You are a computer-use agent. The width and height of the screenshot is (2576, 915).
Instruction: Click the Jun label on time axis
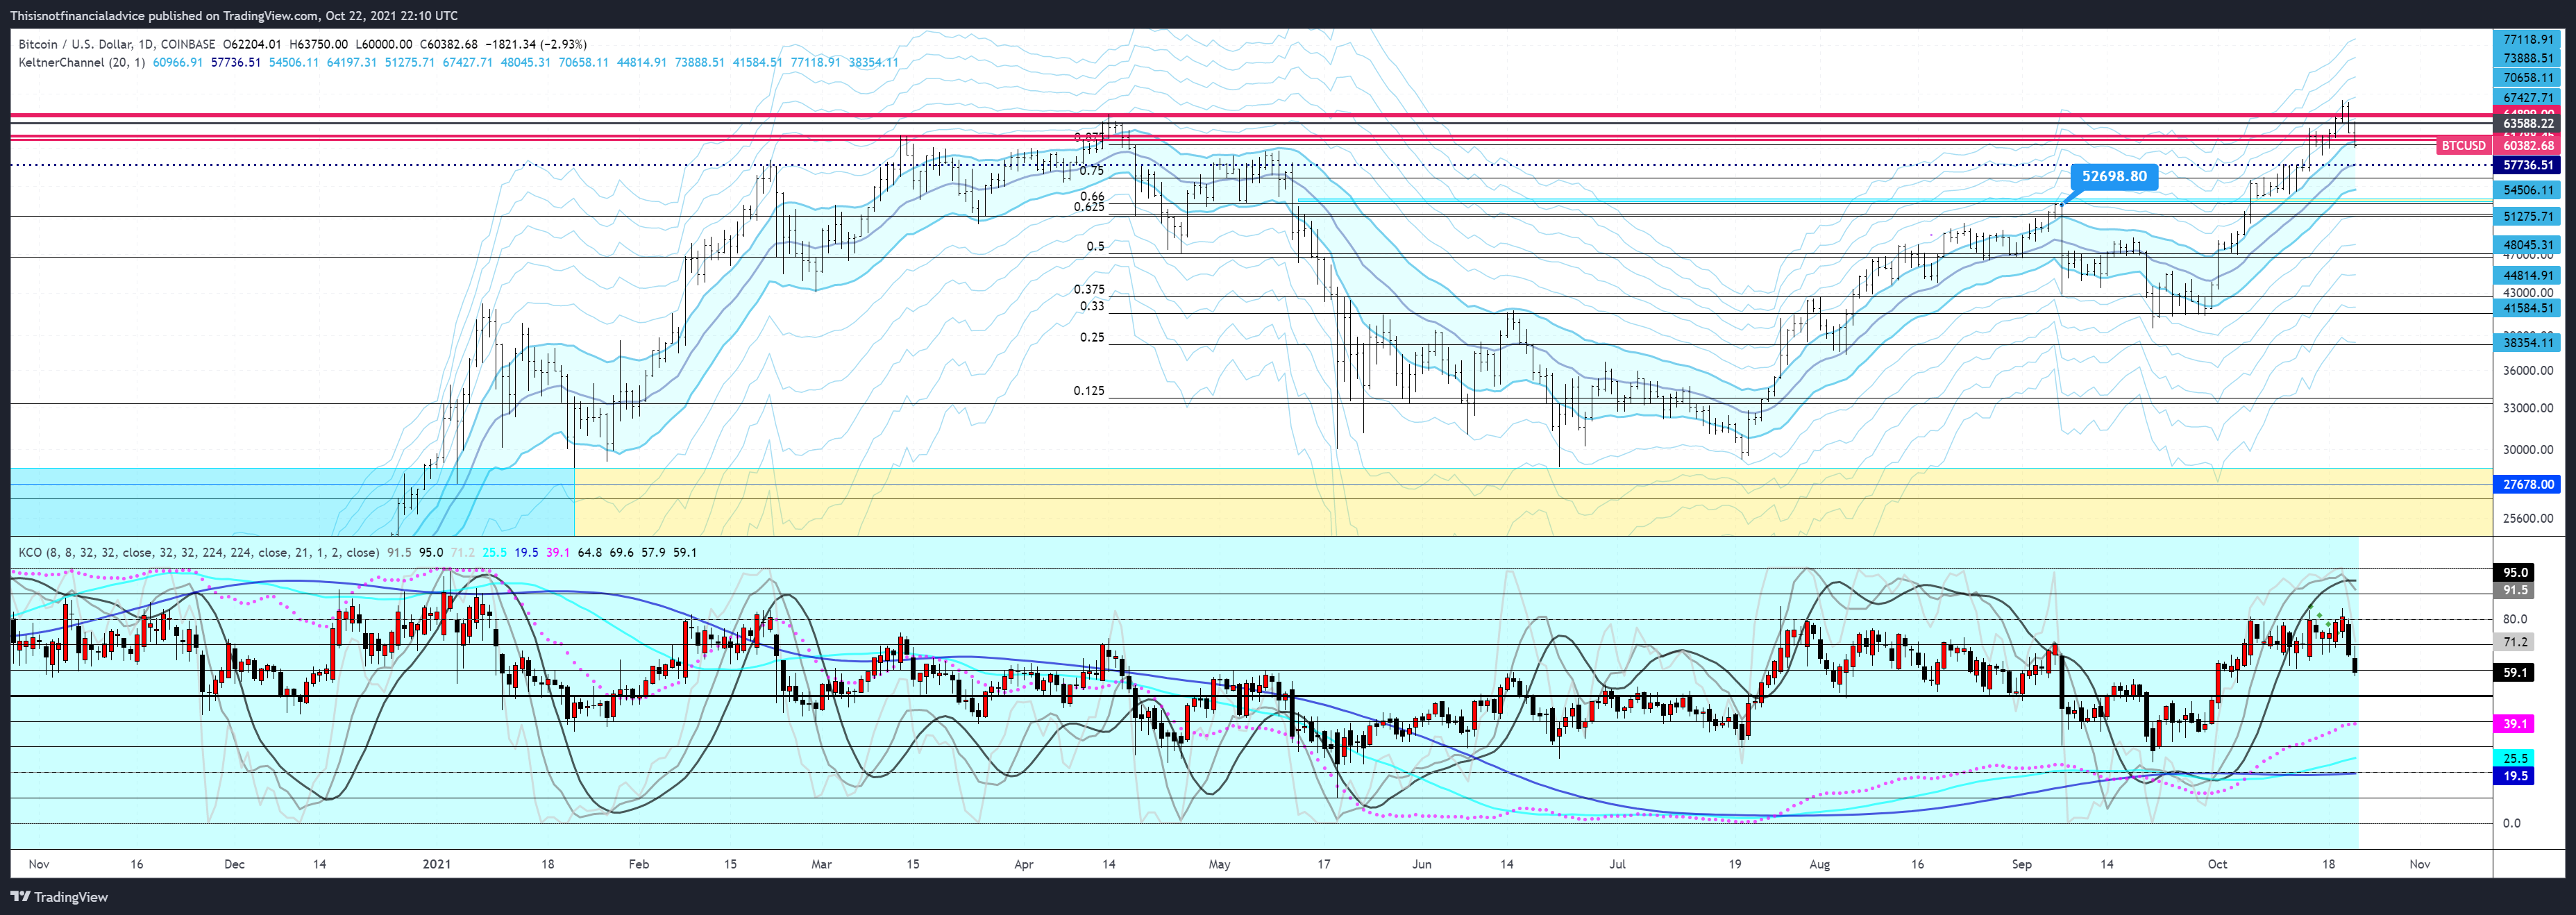[x=1421, y=864]
